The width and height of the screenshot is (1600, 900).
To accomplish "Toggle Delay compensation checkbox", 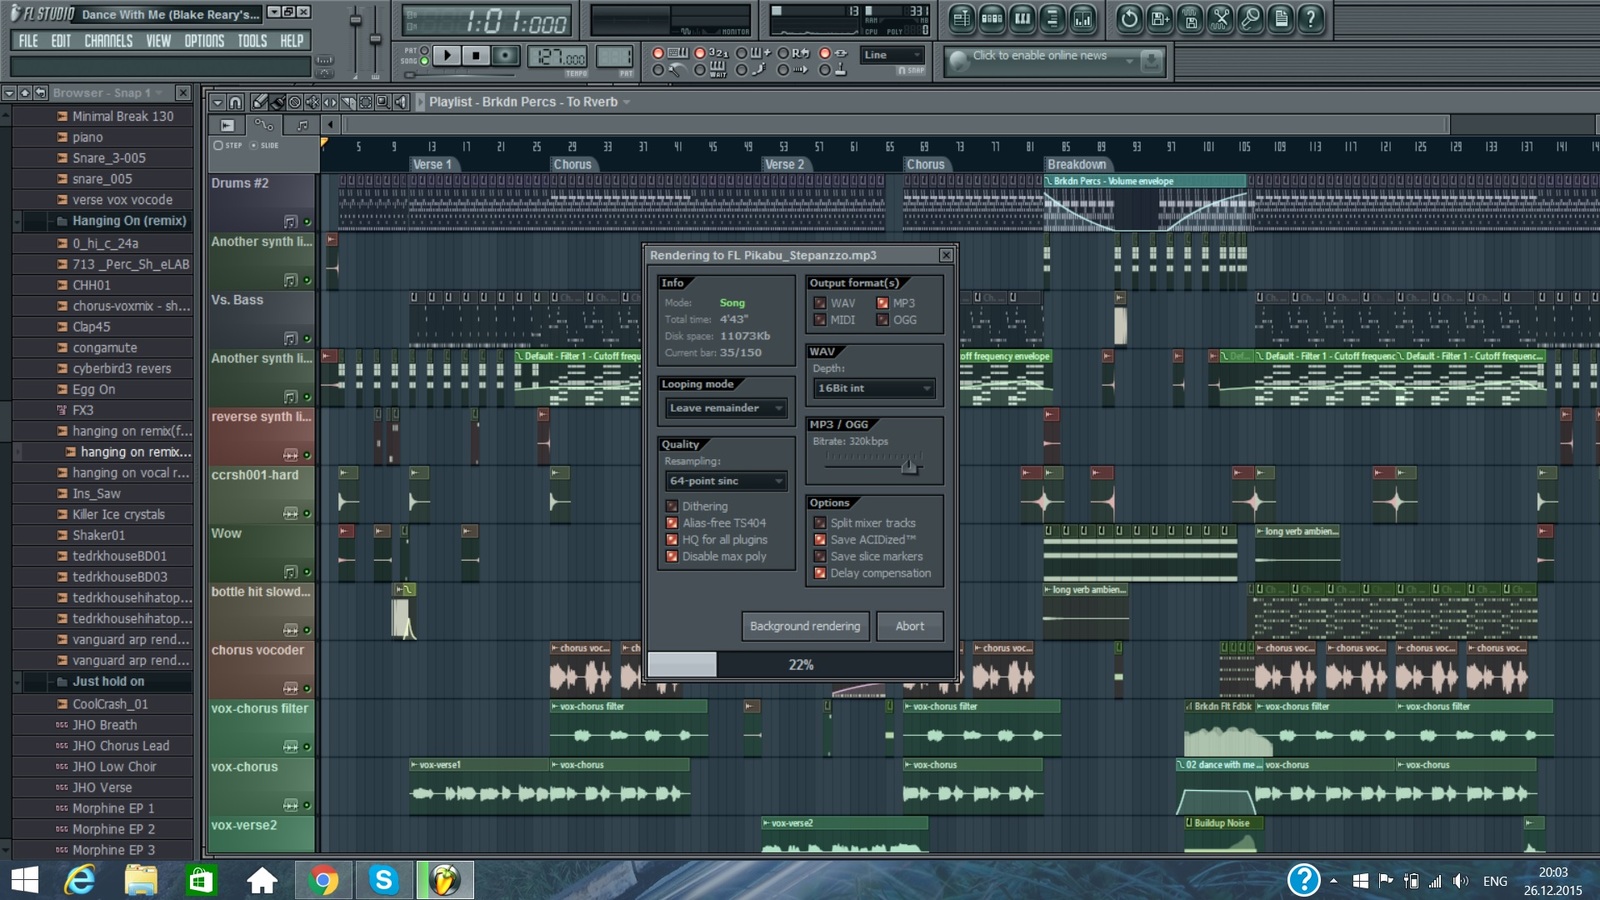I will tap(820, 573).
